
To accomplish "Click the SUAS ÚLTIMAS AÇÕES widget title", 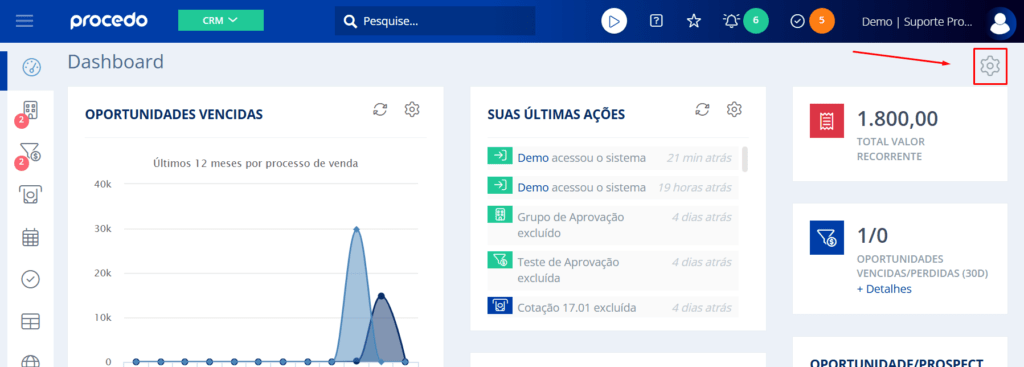I will point(556,114).
